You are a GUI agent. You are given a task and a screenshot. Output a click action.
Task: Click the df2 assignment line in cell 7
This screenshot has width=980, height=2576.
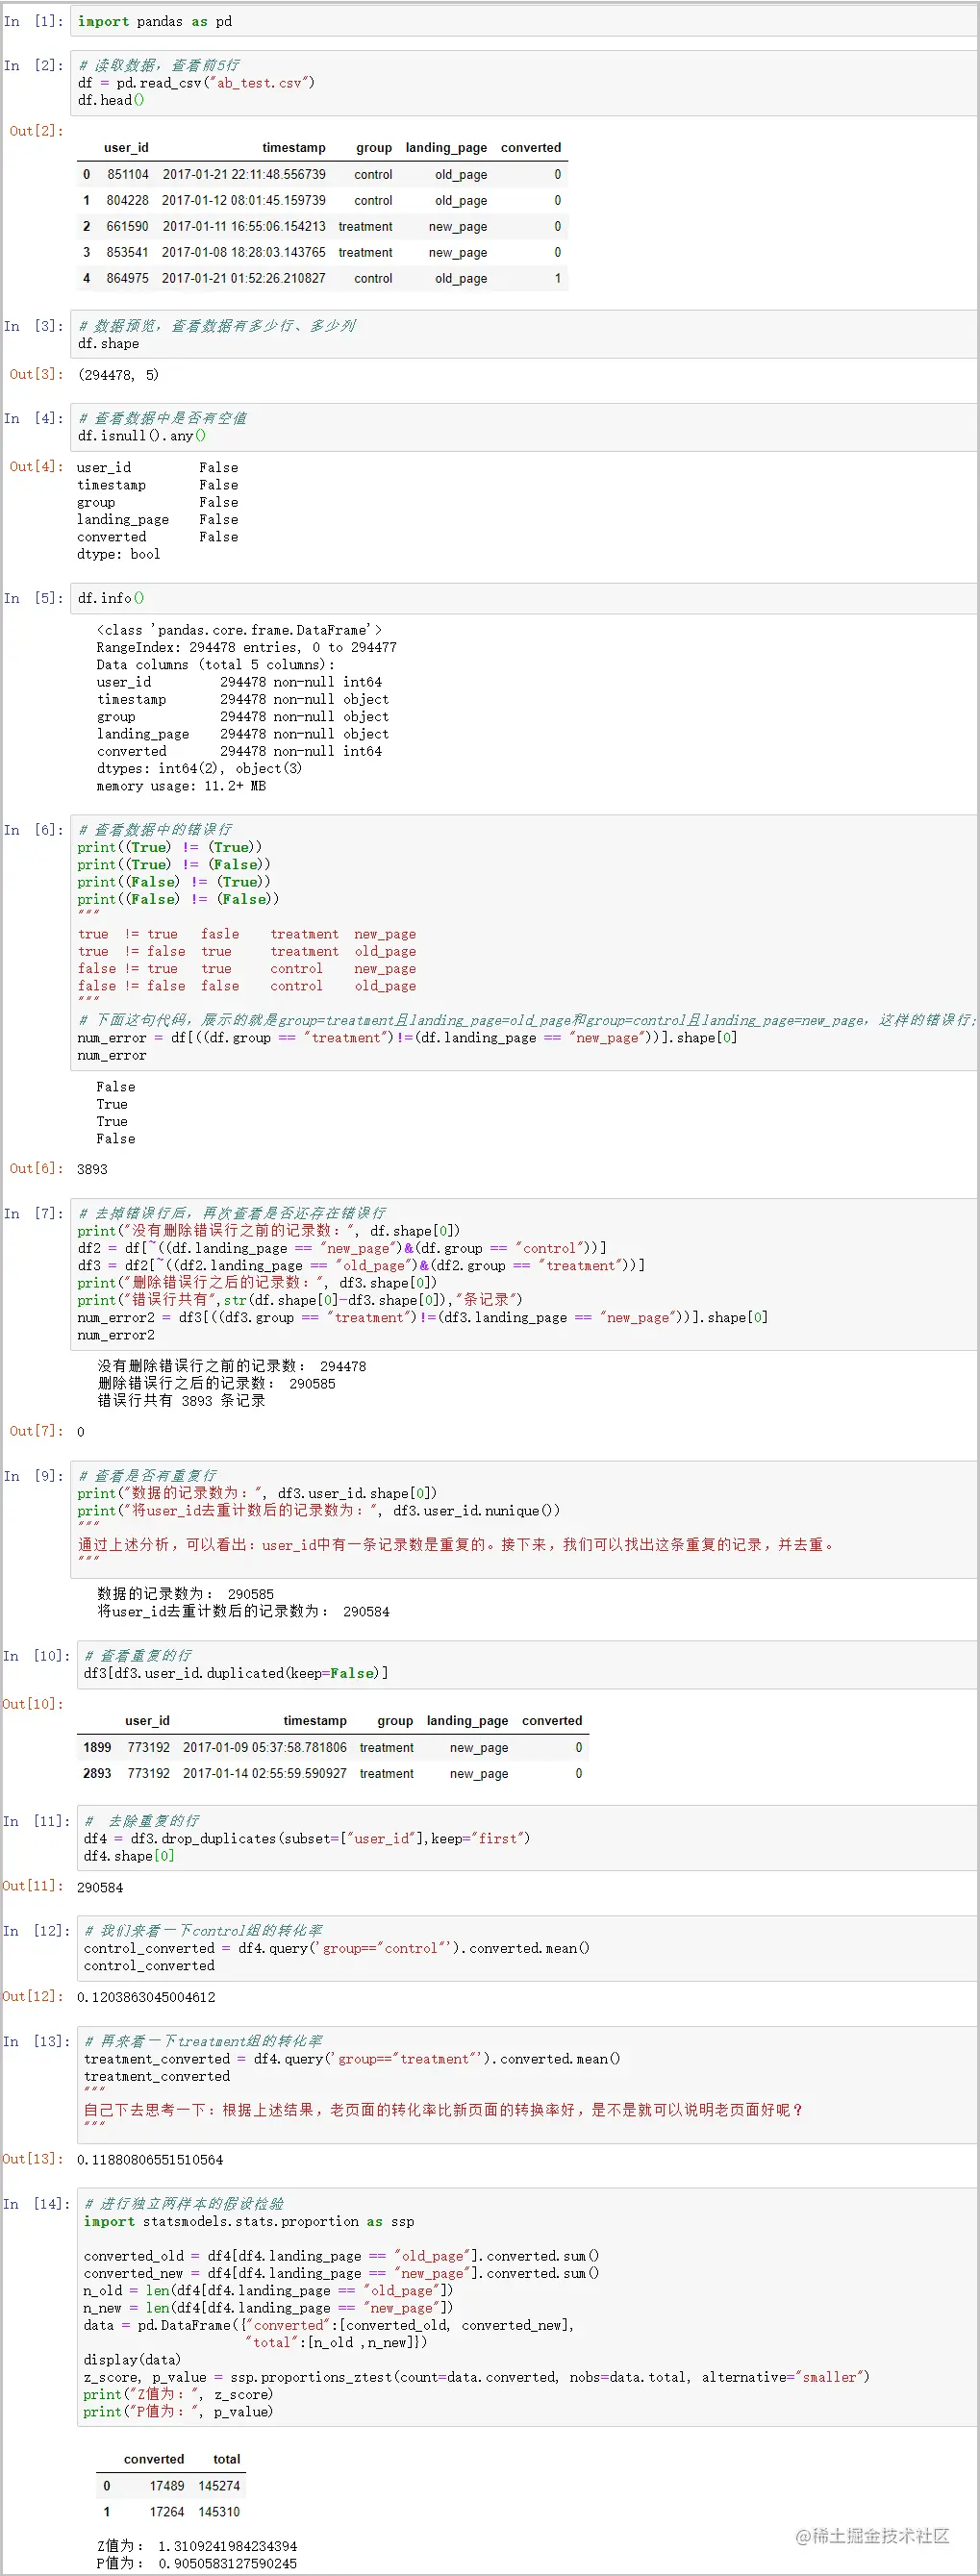(x=342, y=1248)
